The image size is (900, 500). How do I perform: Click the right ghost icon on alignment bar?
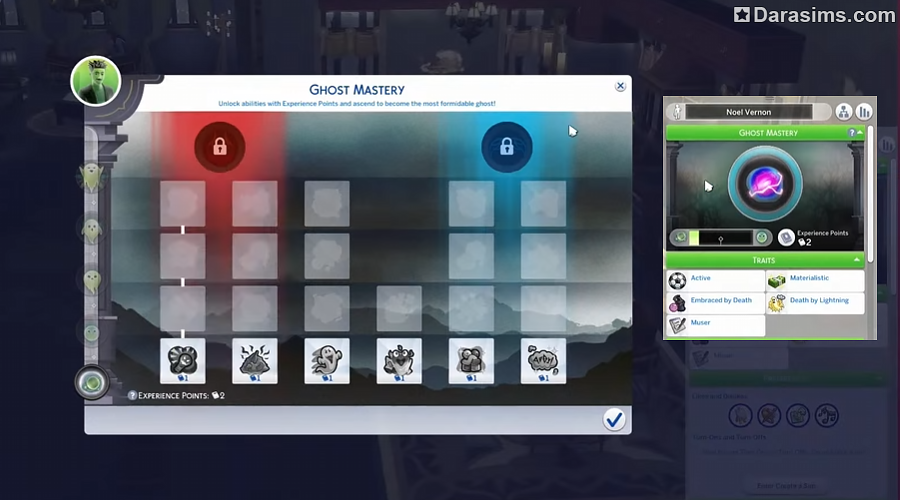[762, 237]
